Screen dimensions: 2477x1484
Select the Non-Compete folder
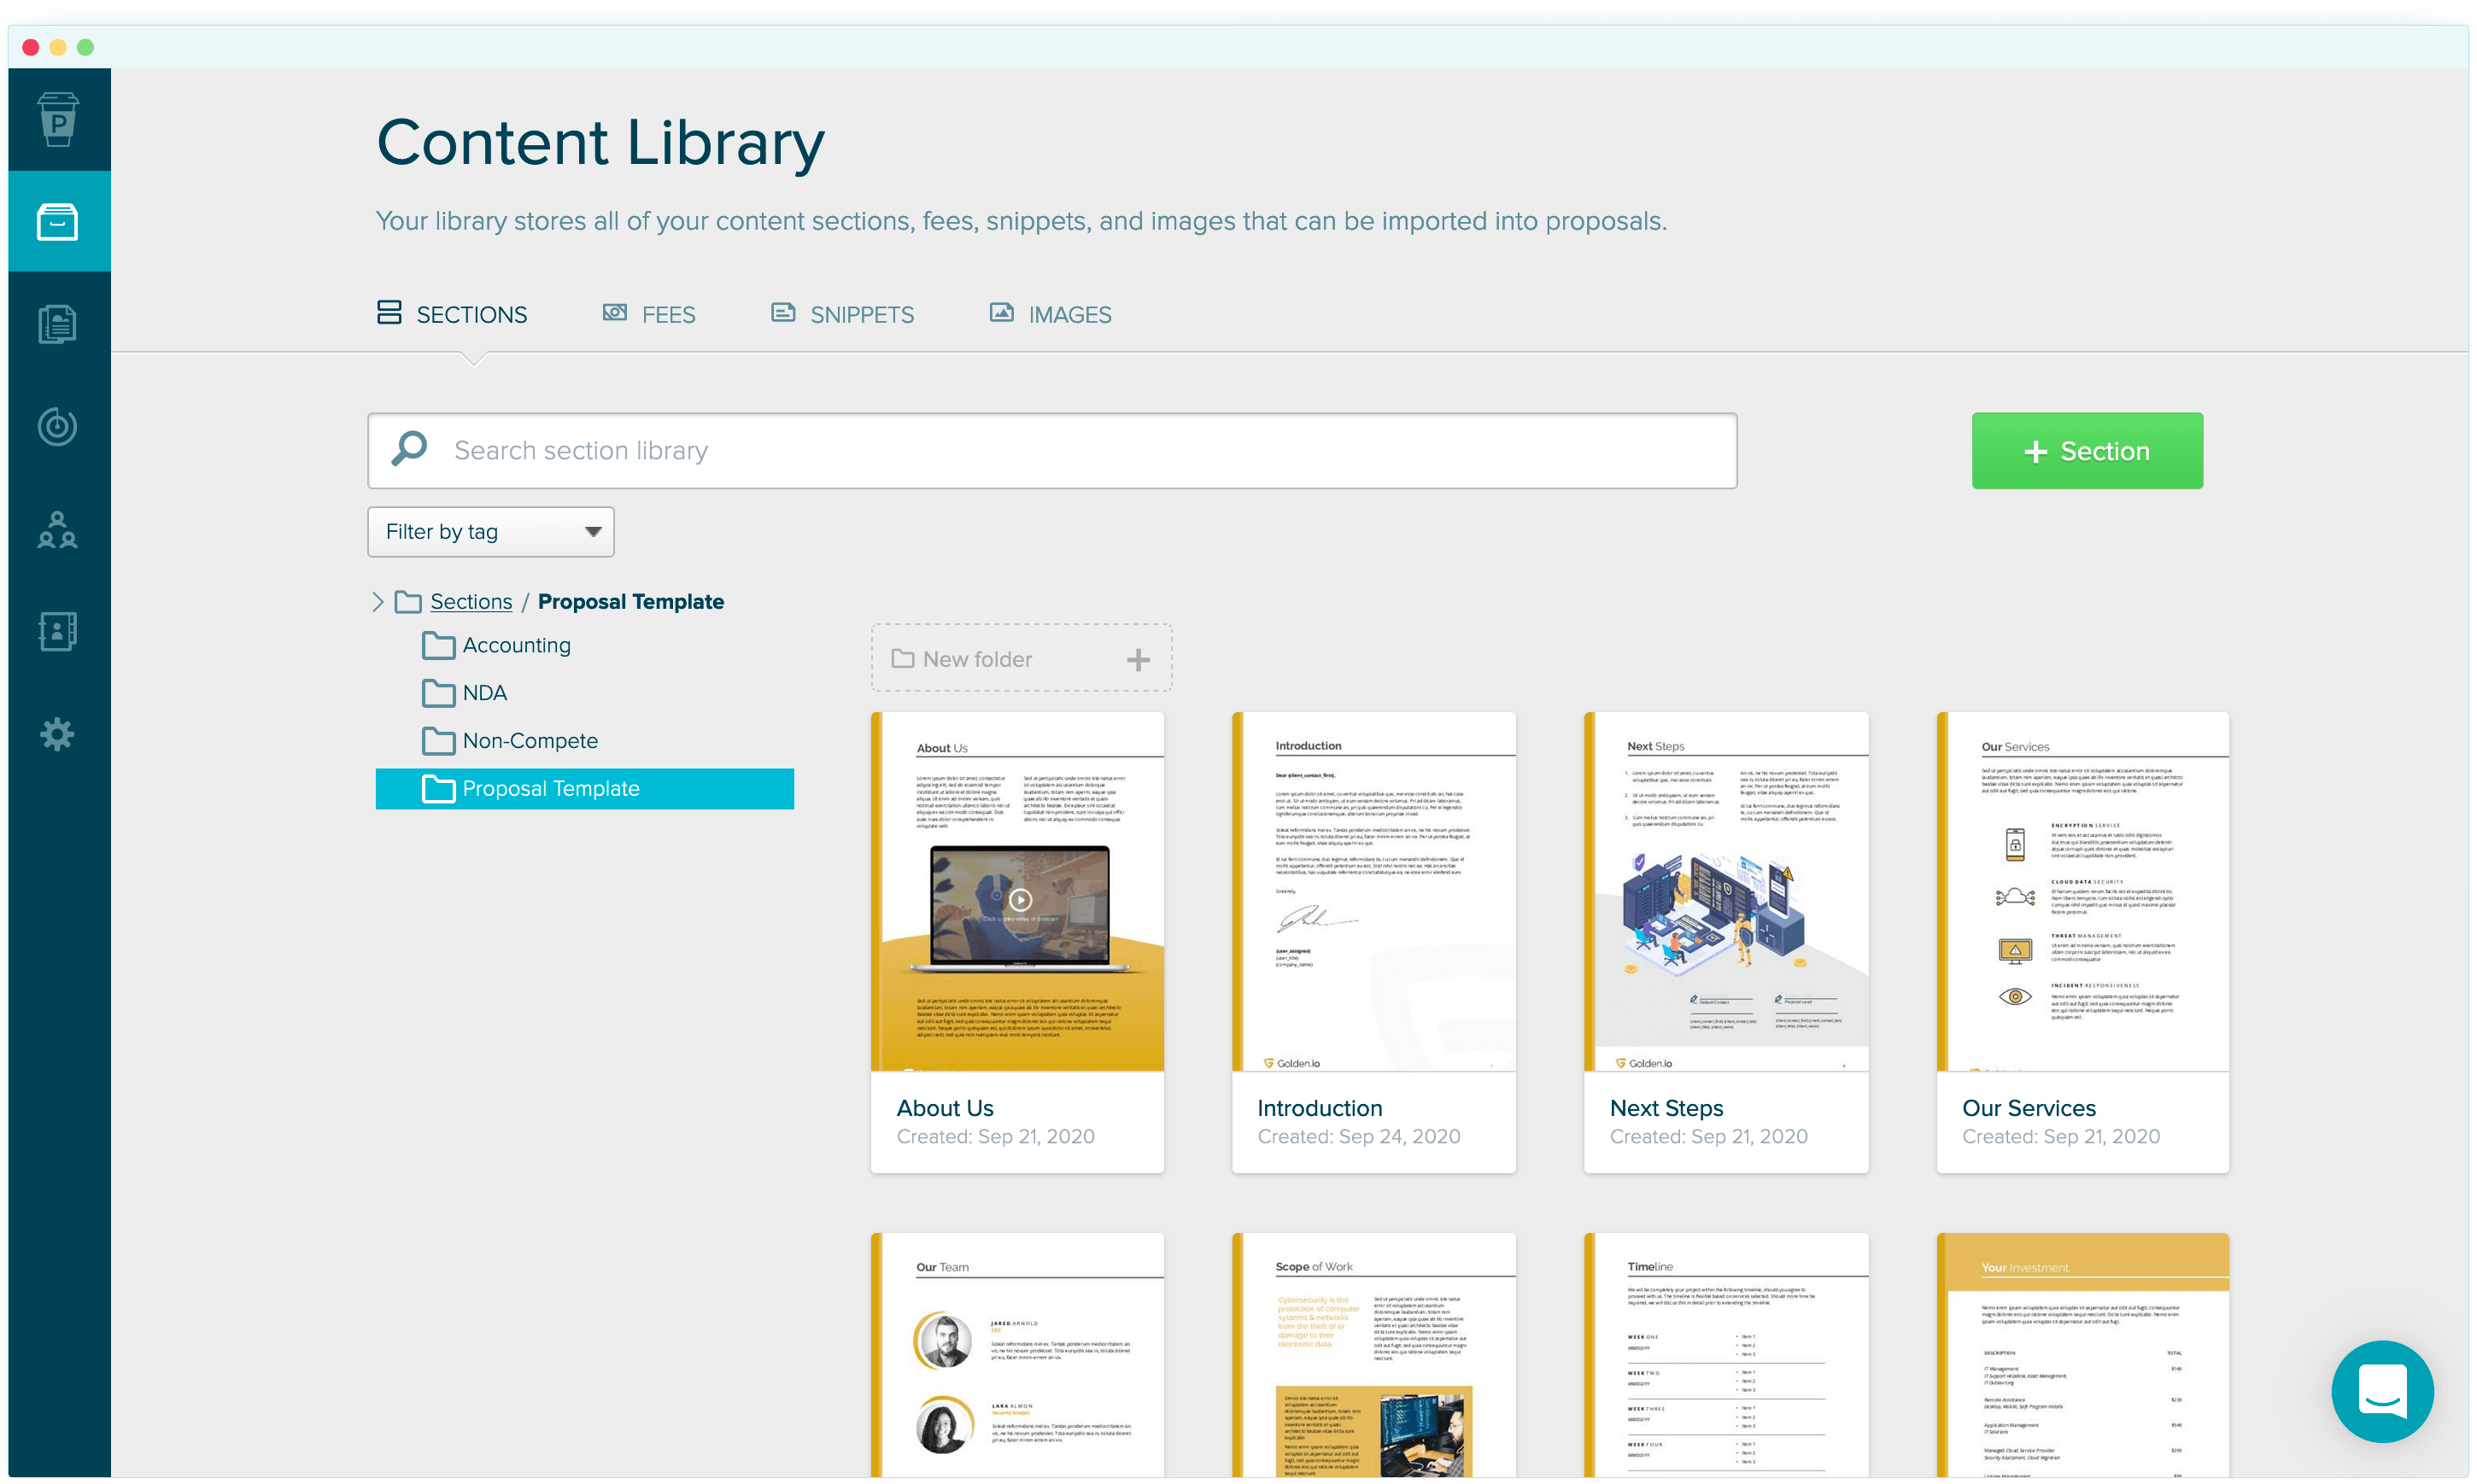[x=529, y=741]
